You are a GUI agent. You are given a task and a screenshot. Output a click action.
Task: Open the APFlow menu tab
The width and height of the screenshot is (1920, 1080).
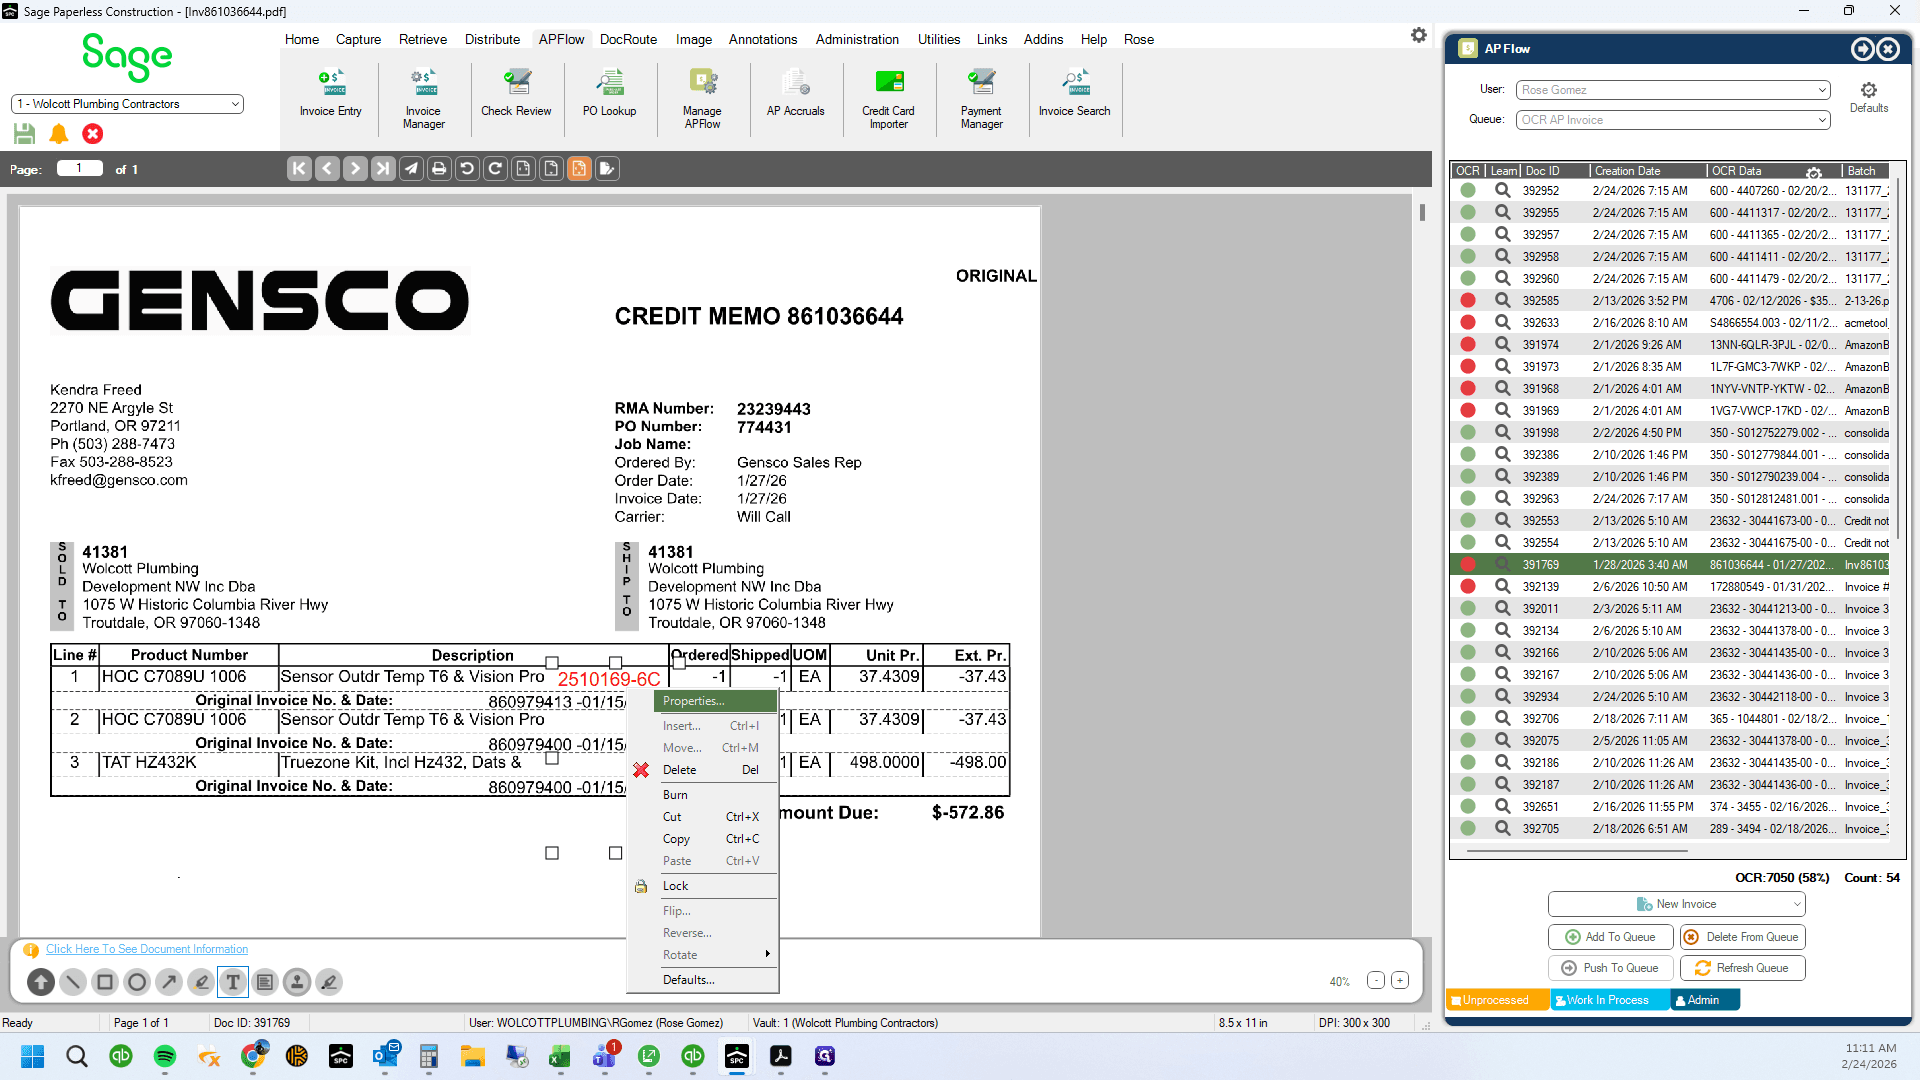tap(561, 39)
